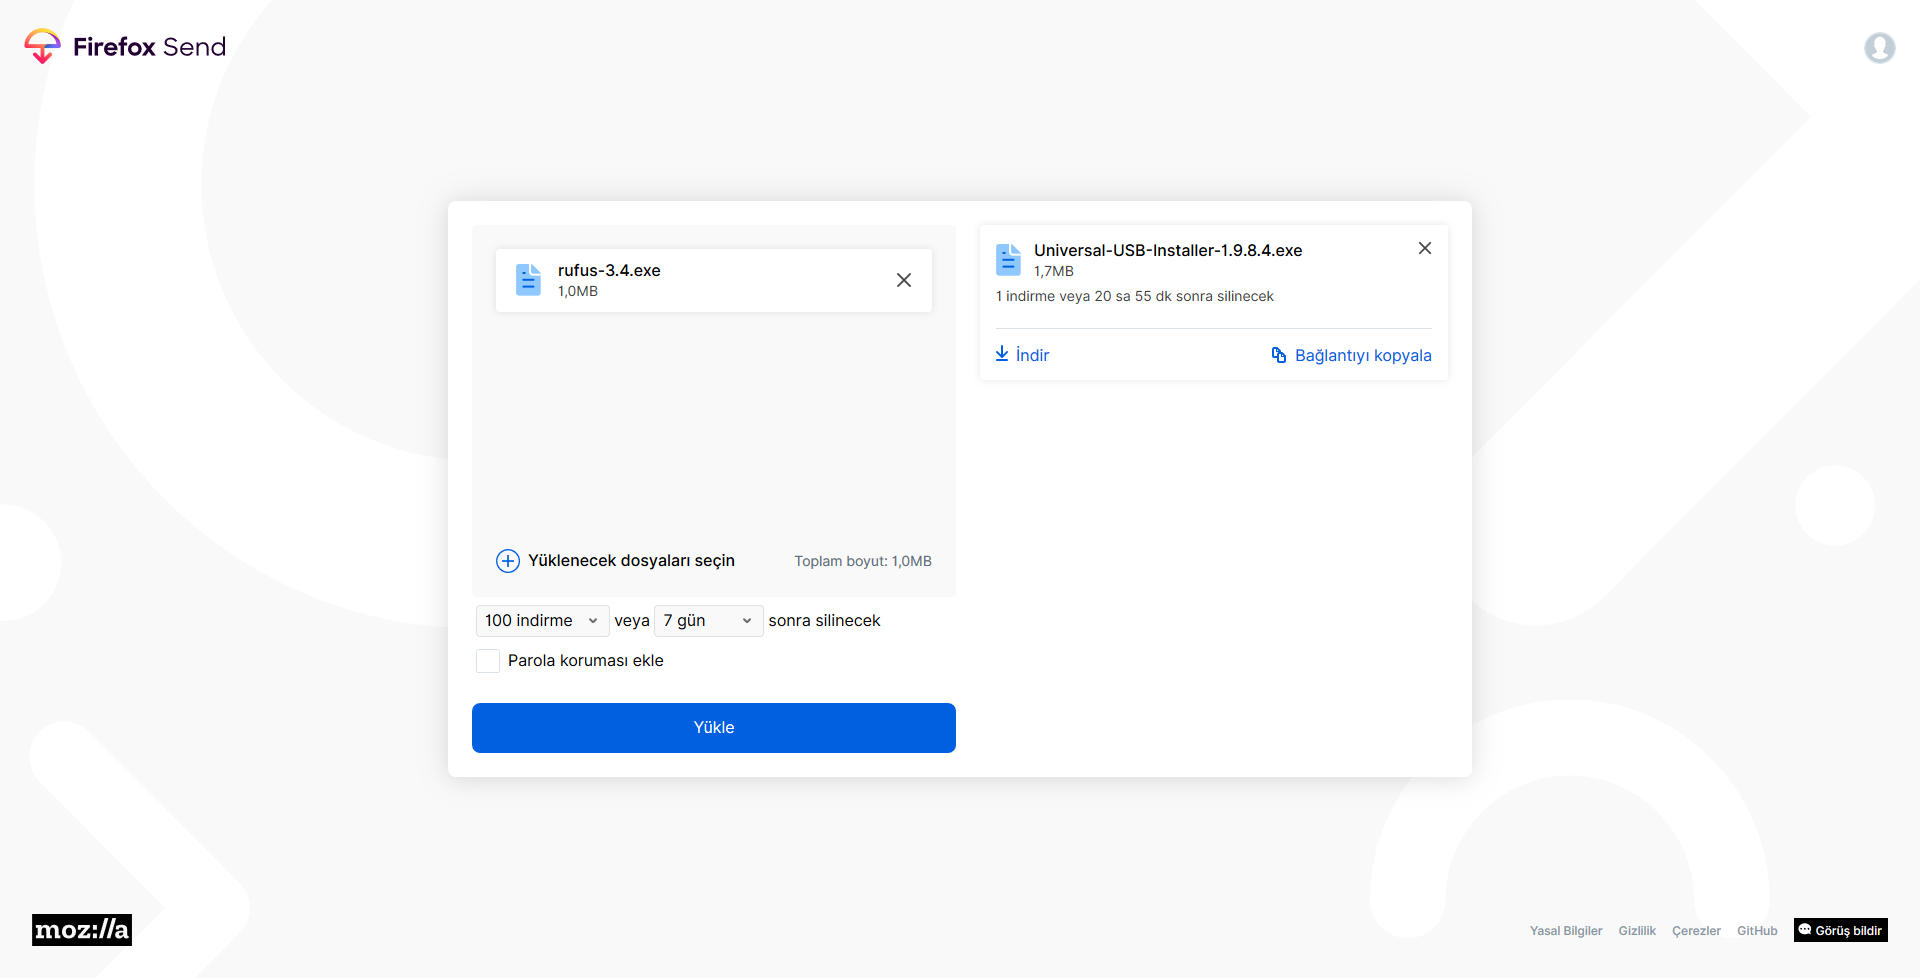Remove rufus-3.4.exe from upload list
The width and height of the screenshot is (1920, 978).
pos(904,280)
